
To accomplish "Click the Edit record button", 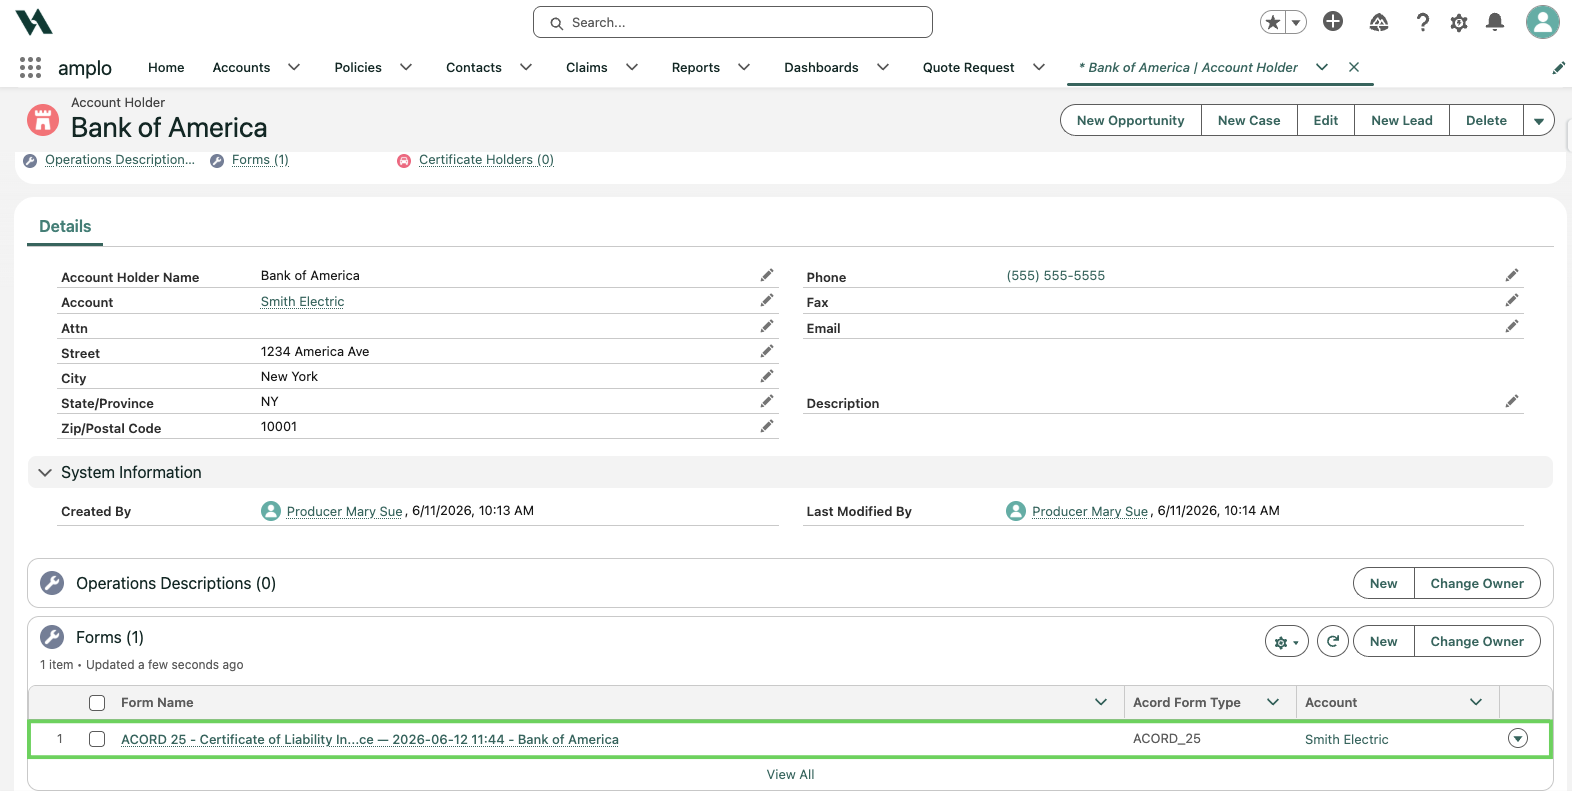I will point(1326,121).
